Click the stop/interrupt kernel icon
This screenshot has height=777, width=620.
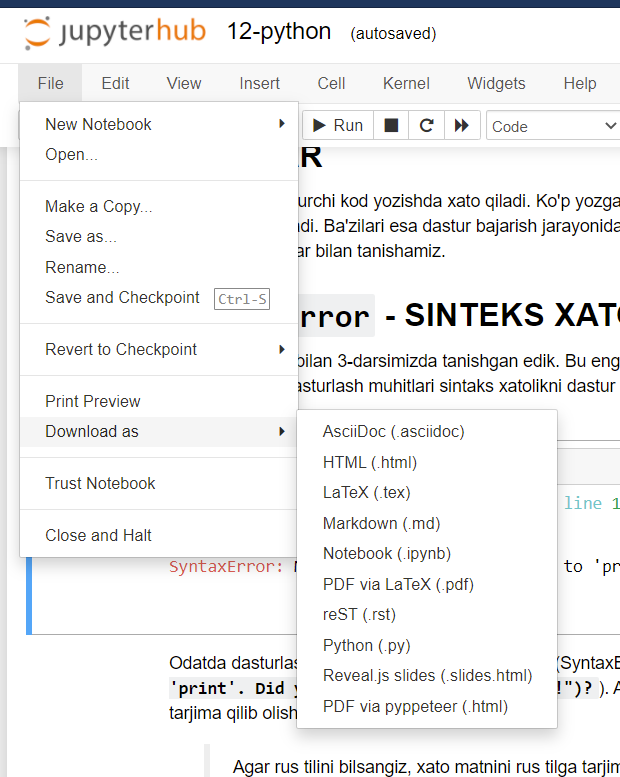coord(391,125)
